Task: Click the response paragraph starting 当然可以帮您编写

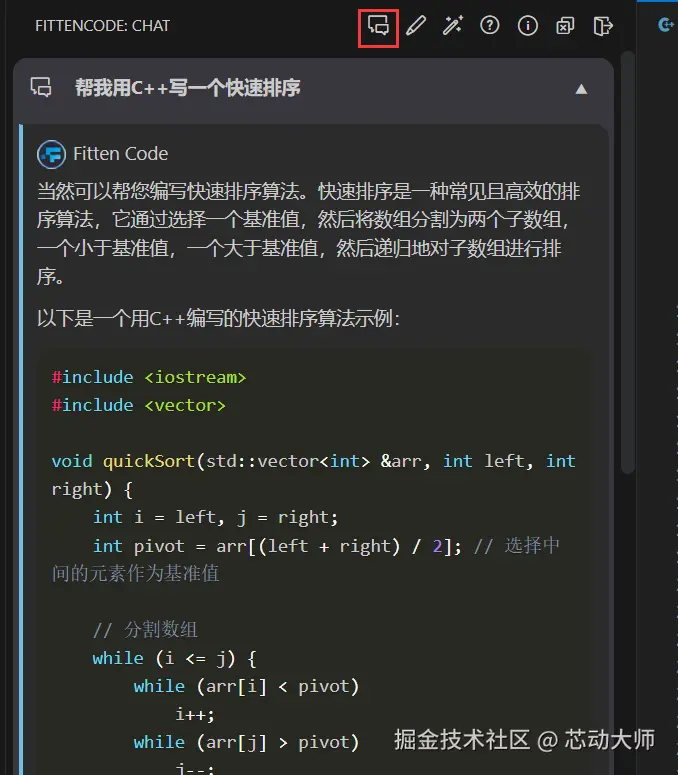Action: tap(308, 233)
